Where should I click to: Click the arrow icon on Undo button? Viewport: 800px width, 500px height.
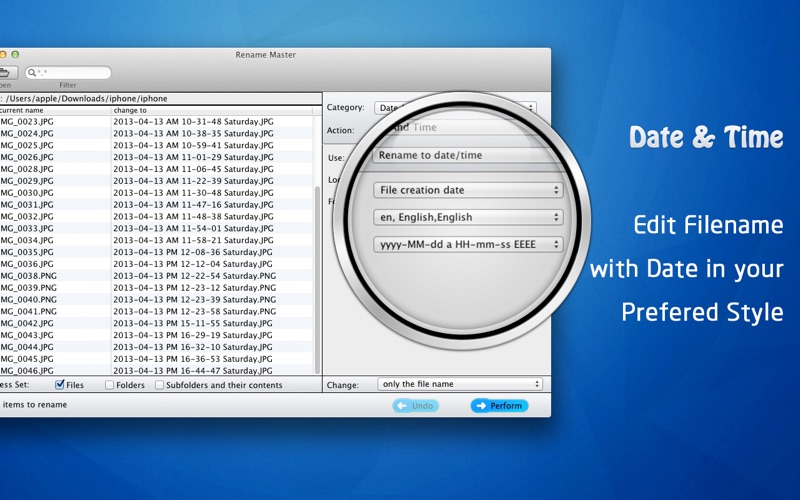pyautogui.click(x=402, y=406)
